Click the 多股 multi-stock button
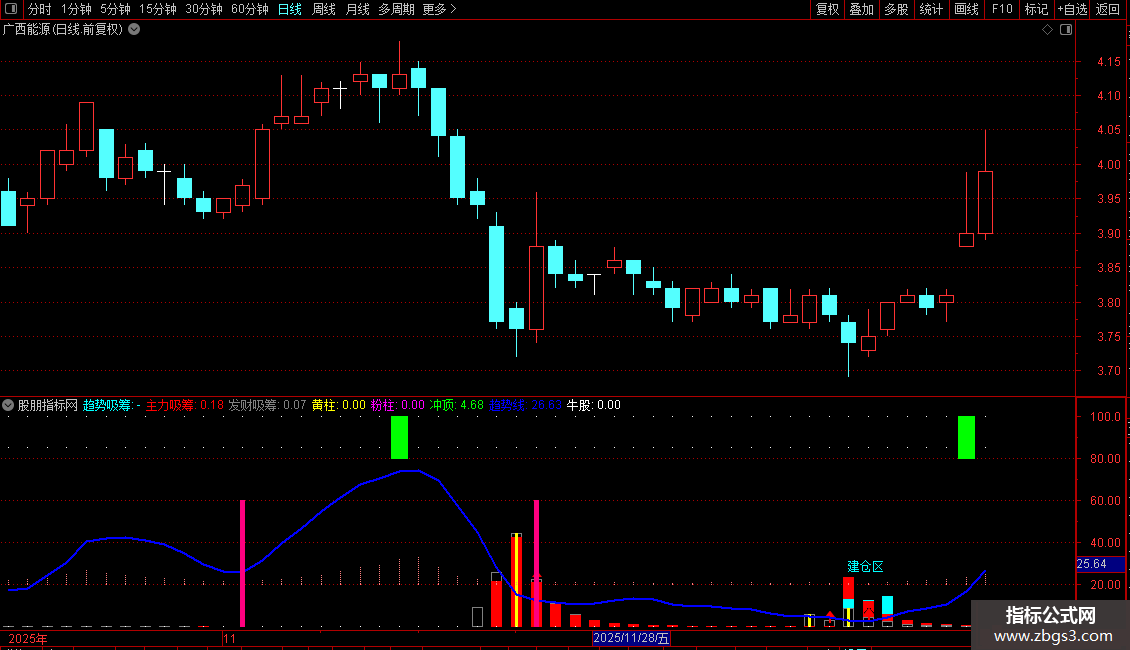This screenshot has height=650, width=1130. 896,9
